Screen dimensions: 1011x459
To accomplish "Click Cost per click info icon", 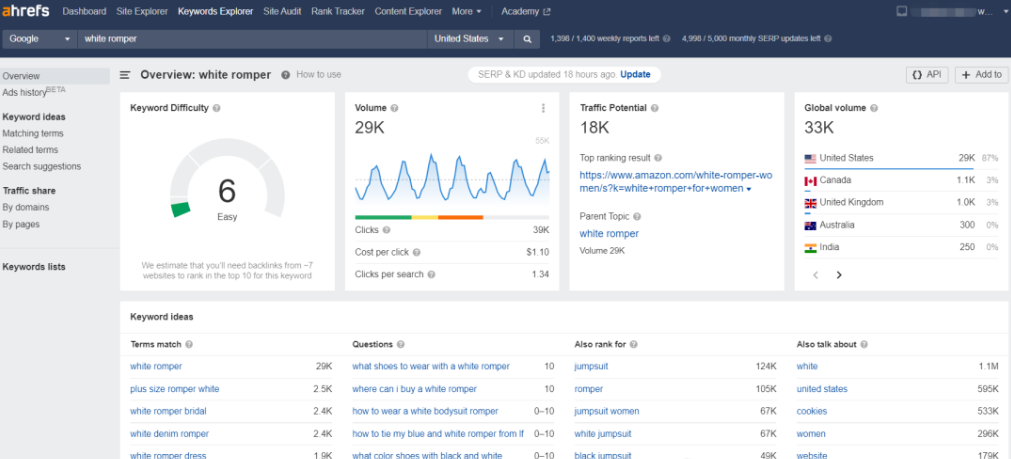I will pos(417,252).
